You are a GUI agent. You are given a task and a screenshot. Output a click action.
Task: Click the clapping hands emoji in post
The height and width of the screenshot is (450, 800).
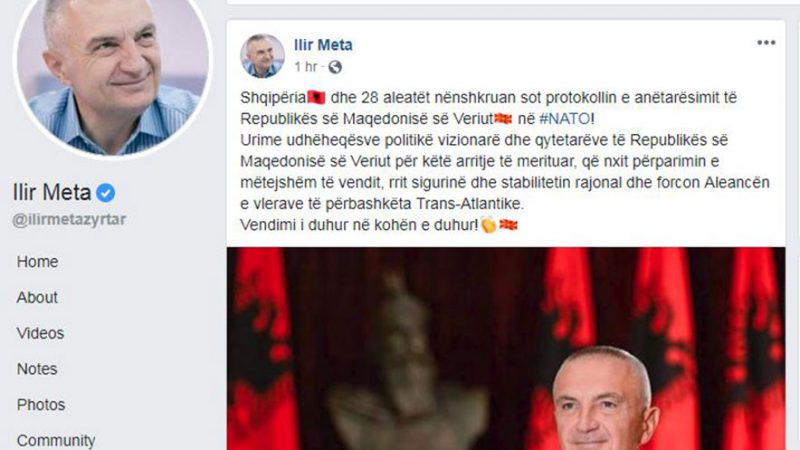pyautogui.click(x=488, y=224)
